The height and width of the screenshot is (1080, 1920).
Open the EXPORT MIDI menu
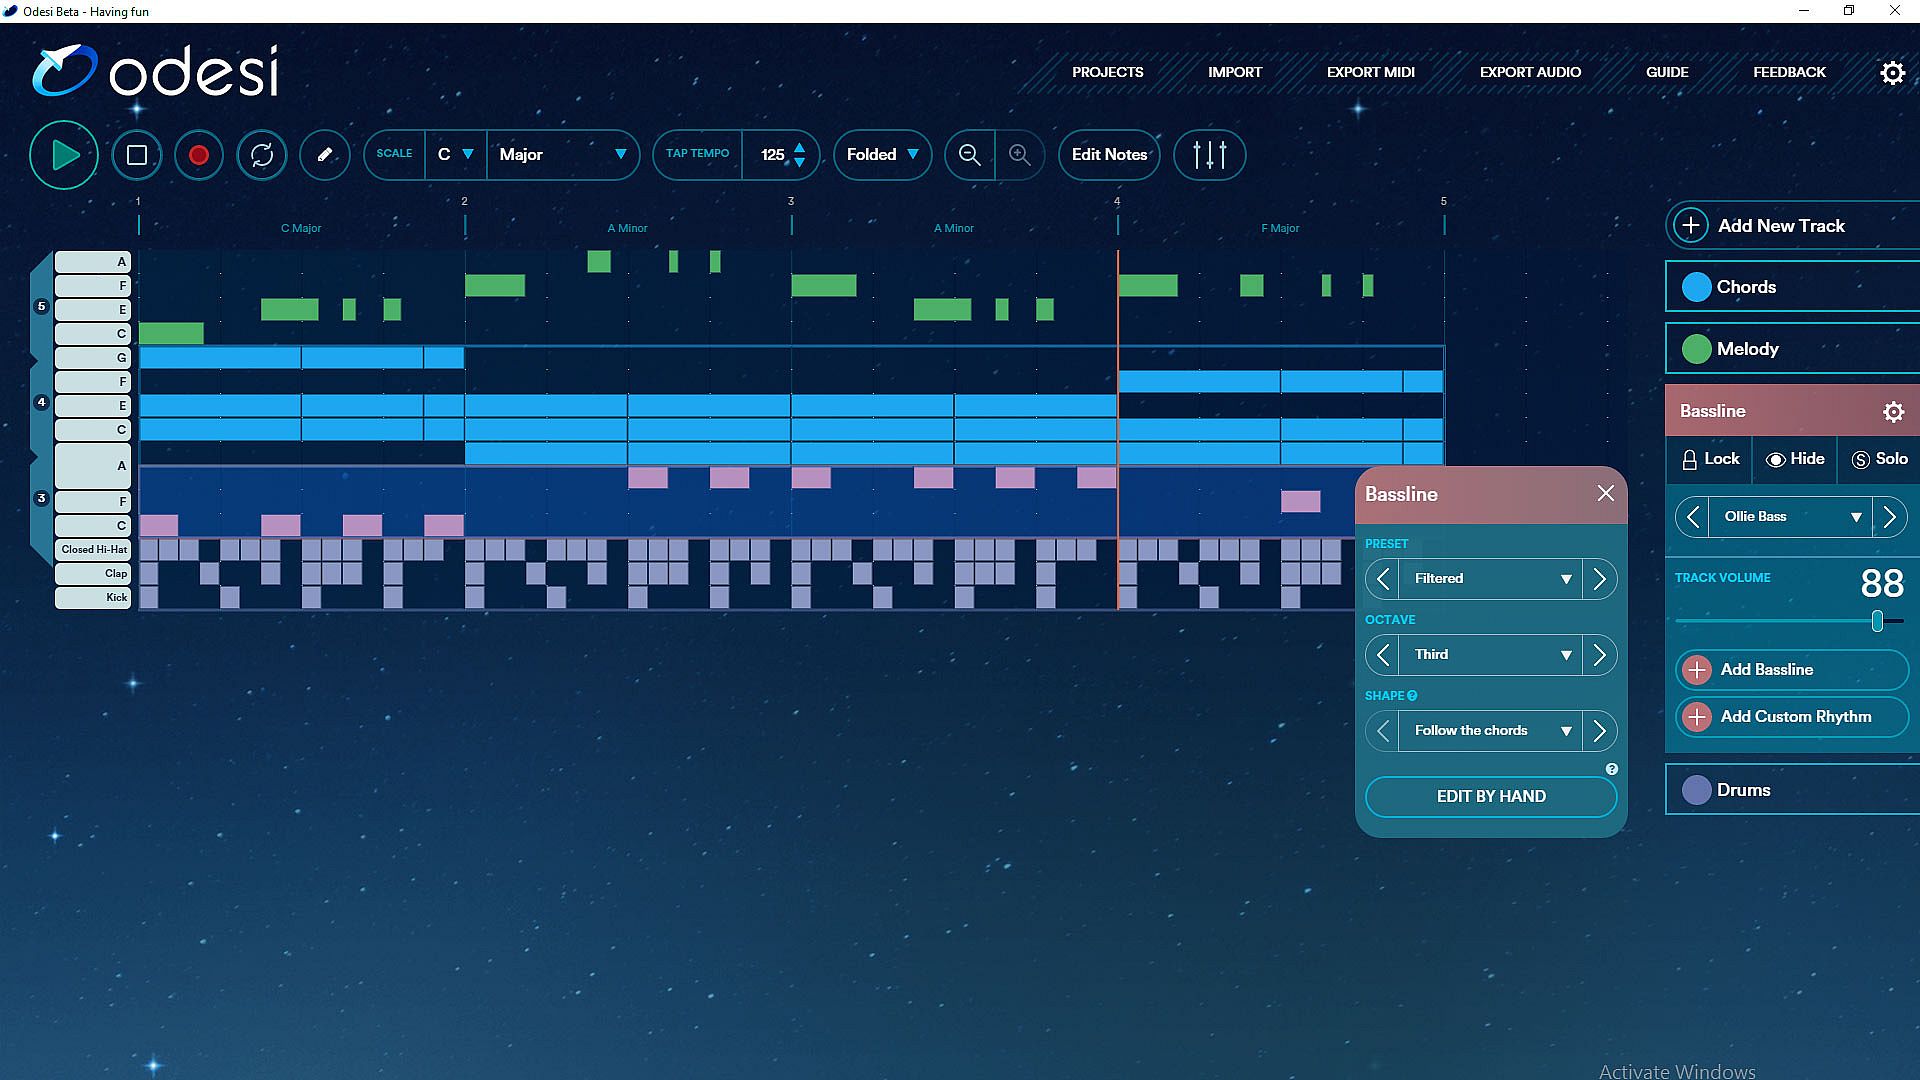(1370, 72)
